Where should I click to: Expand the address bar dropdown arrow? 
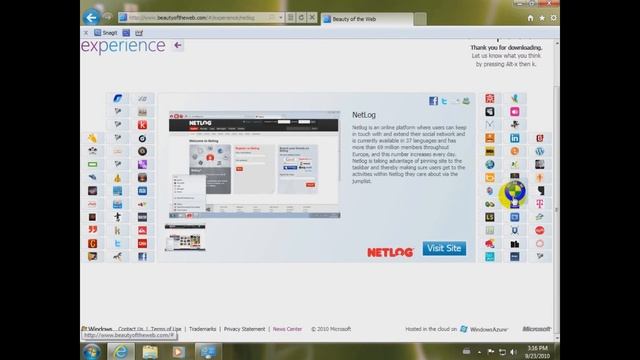(280, 18)
